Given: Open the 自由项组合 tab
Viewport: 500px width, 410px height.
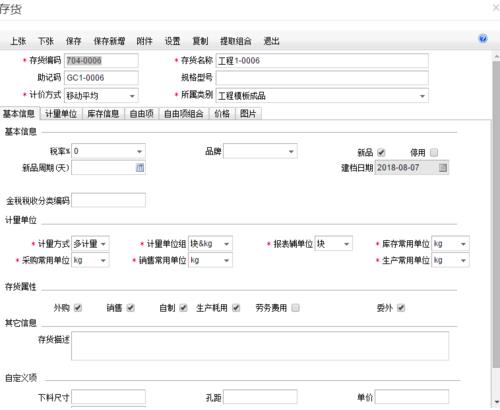Looking at the screenshot, I should tap(184, 114).
